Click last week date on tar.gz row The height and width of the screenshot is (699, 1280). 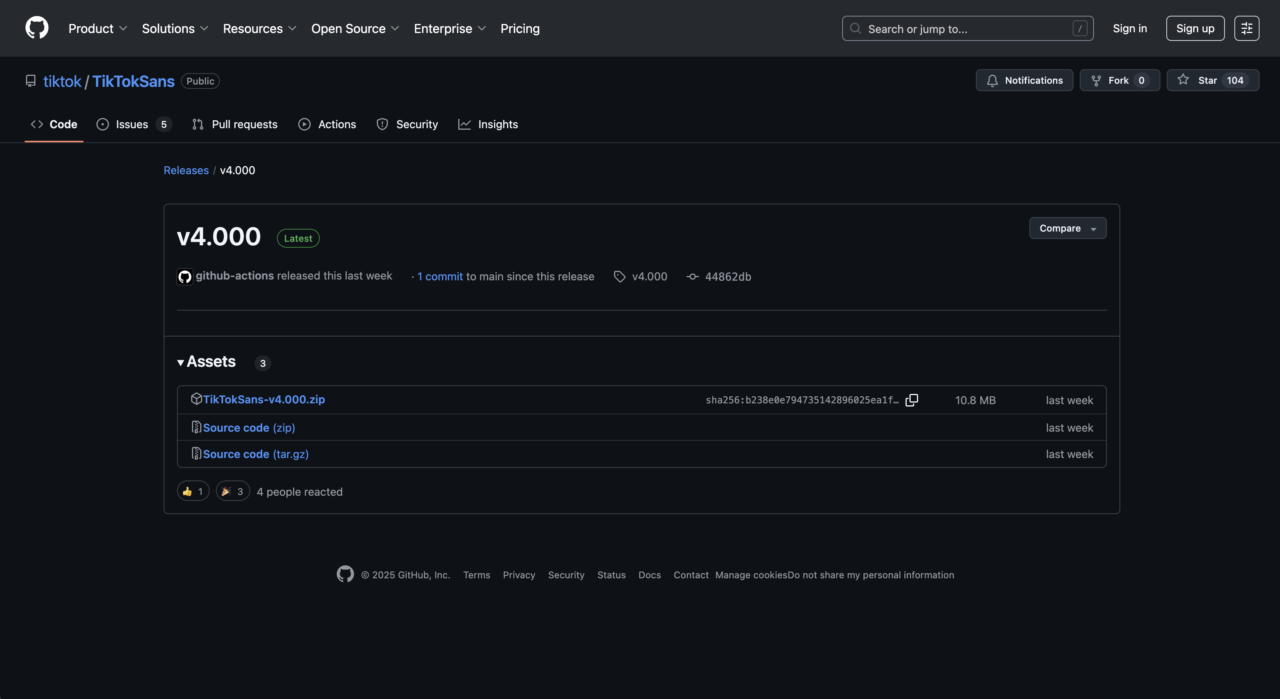(1069, 454)
